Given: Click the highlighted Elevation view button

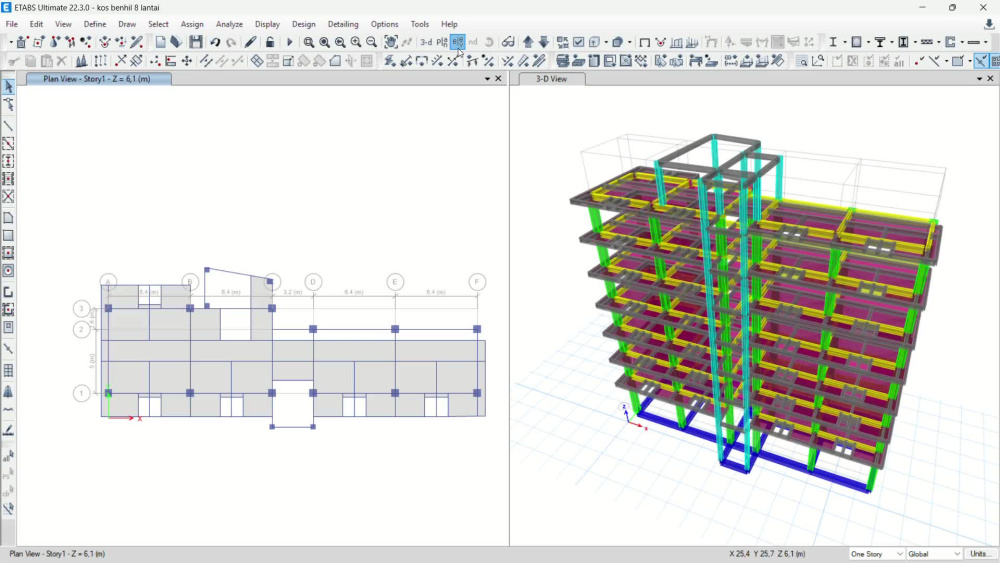Looking at the screenshot, I should click(x=458, y=42).
